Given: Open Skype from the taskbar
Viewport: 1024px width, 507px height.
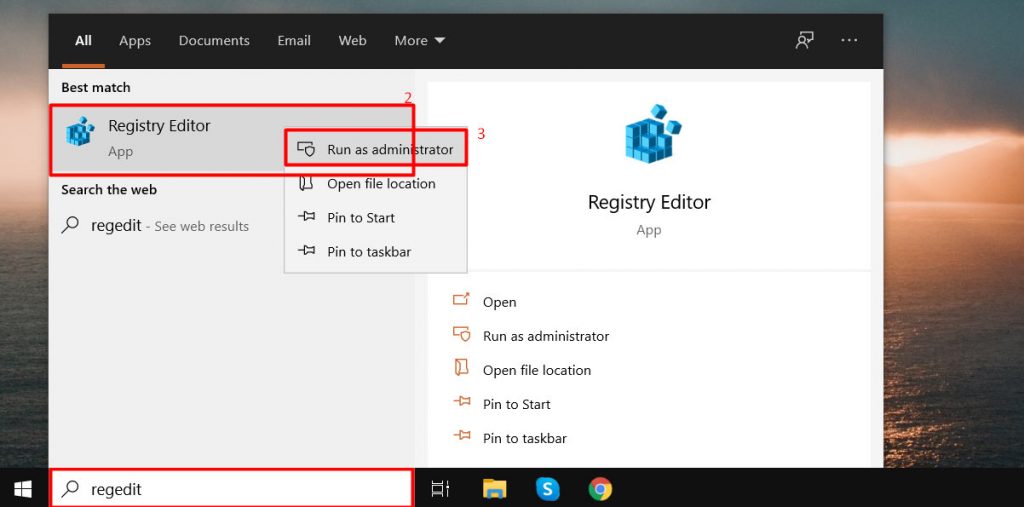Looking at the screenshot, I should click(547, 489).
